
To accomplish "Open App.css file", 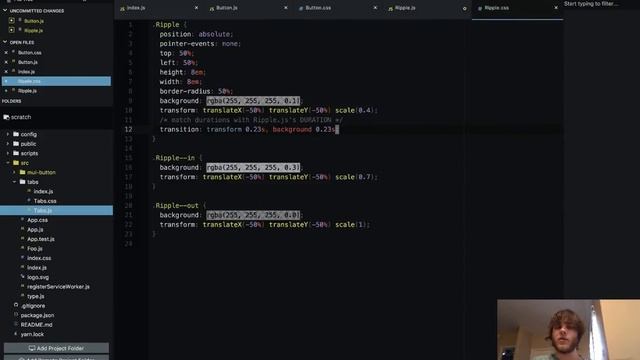I will click(37, 220).
